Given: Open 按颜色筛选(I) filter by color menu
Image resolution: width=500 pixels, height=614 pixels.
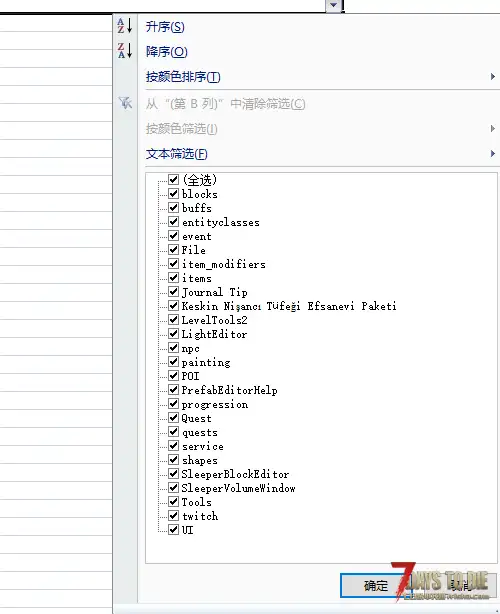Looking at the screenshot, I should tap(181, 128).
